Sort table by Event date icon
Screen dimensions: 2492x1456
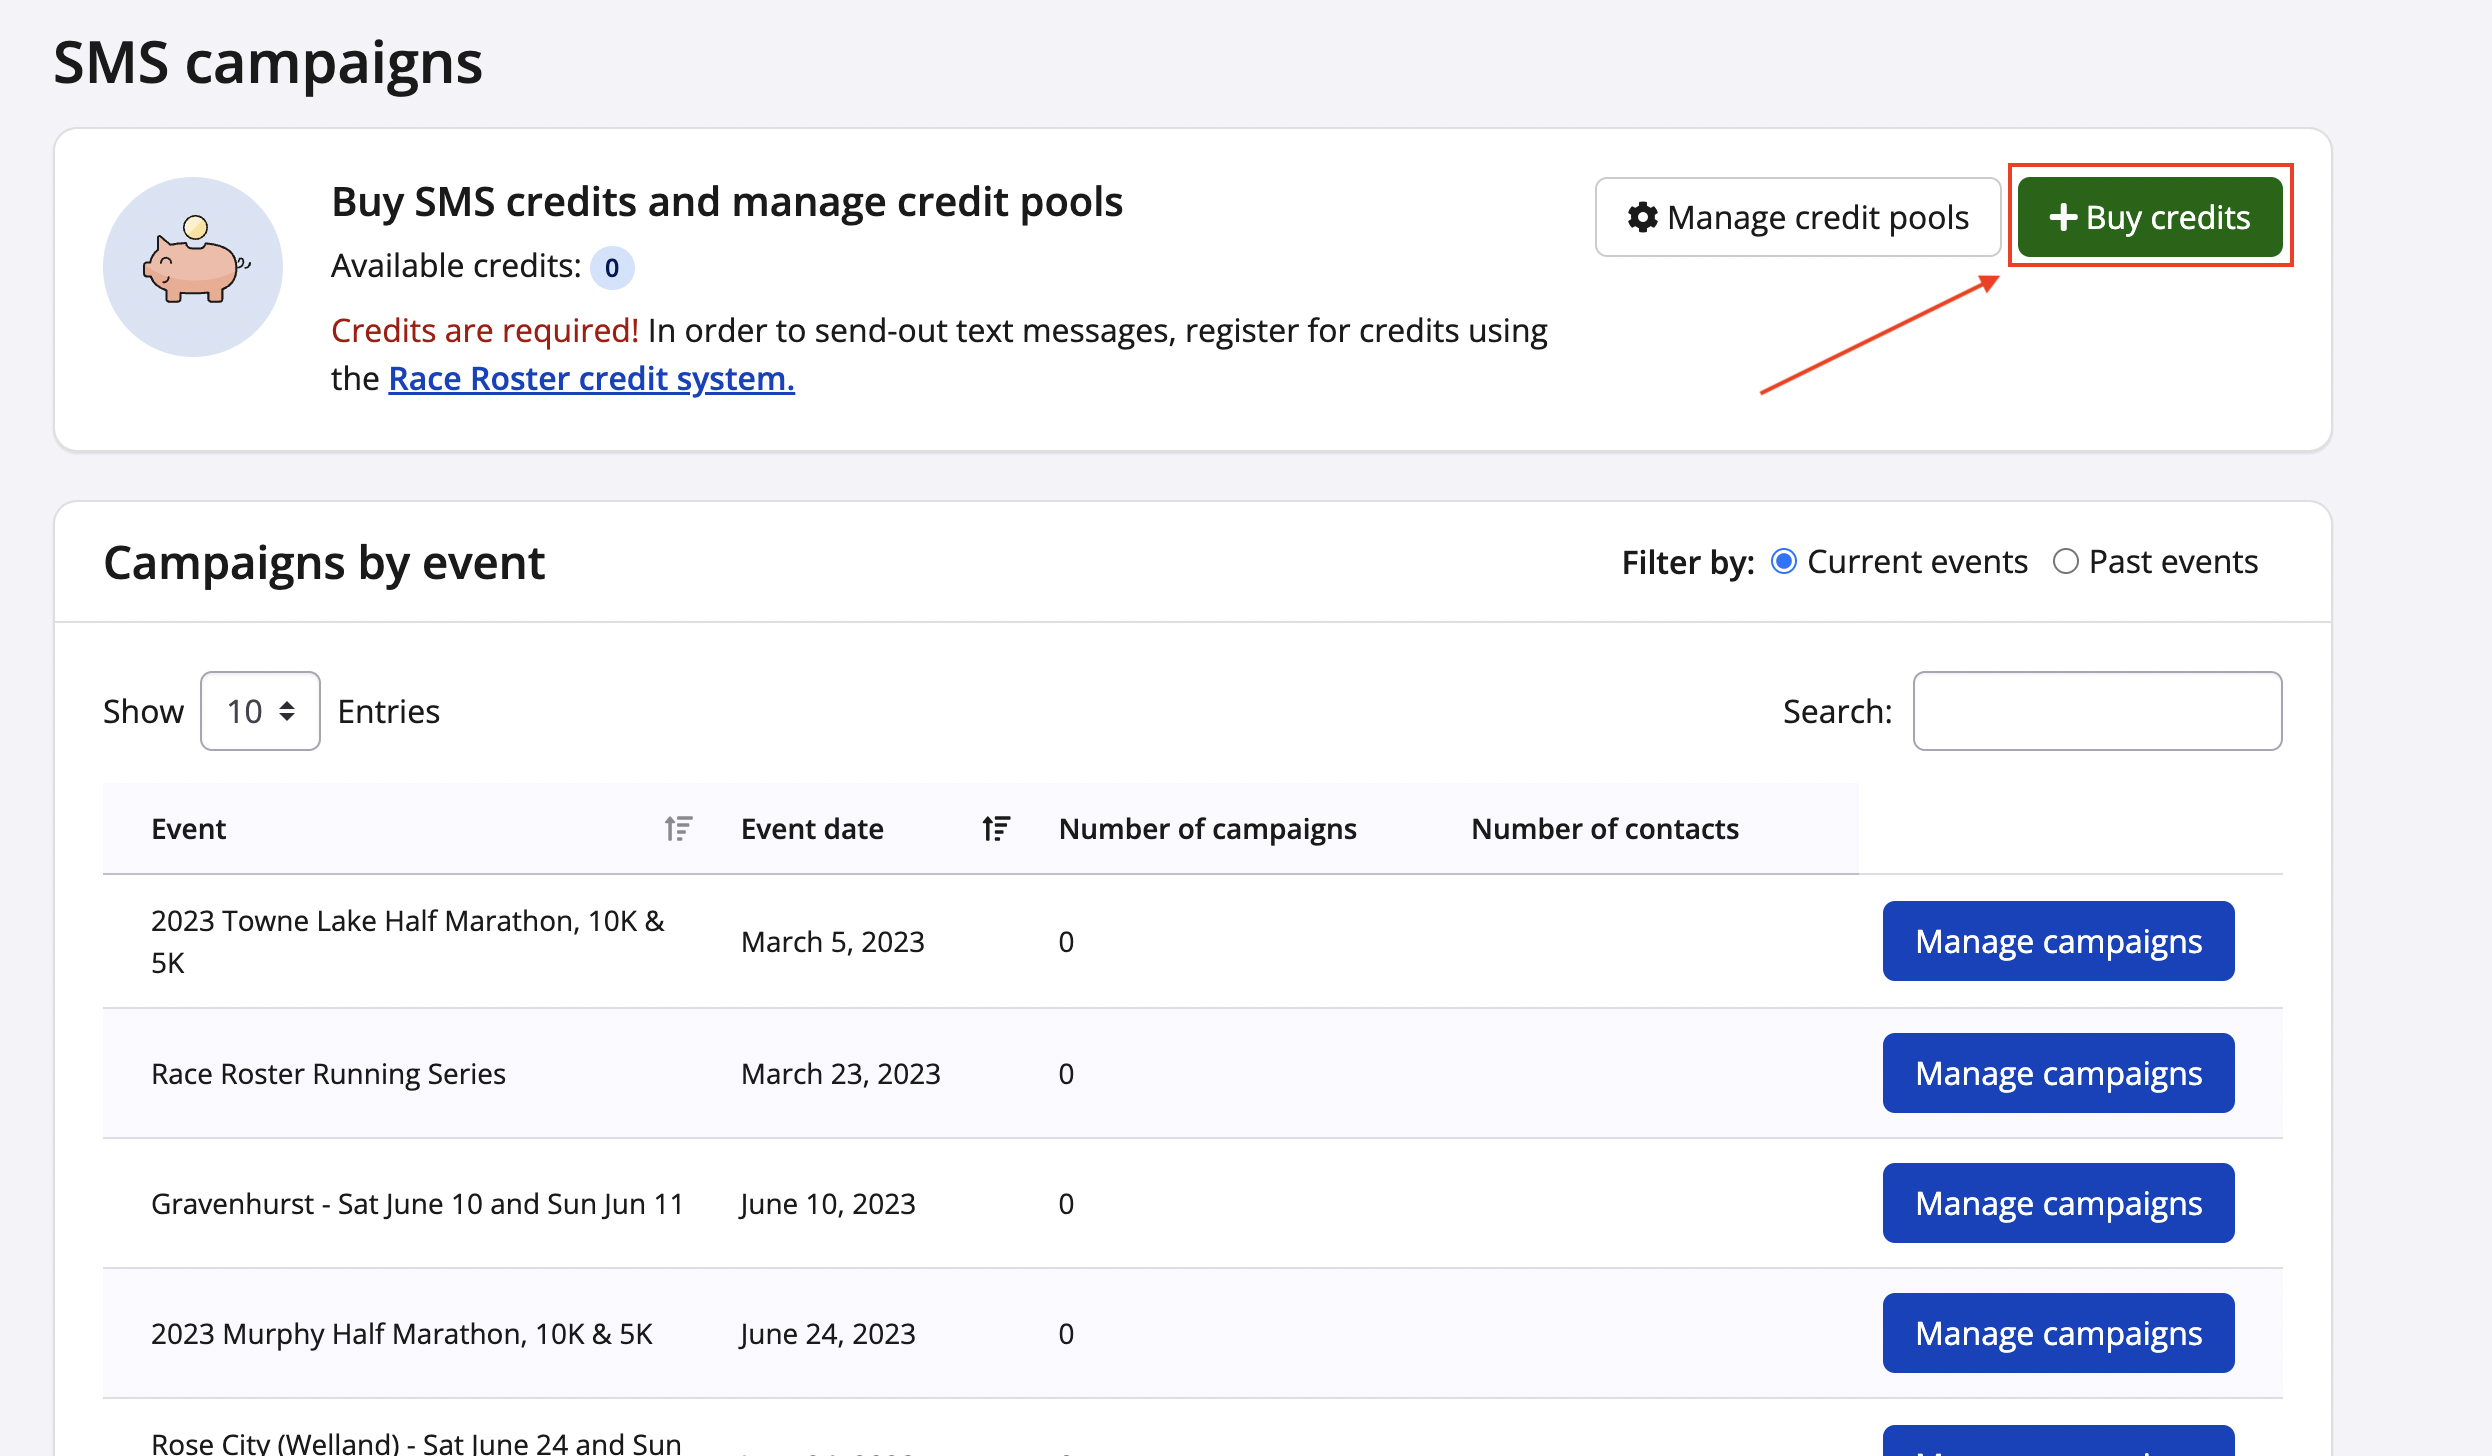(x=996, y=829)
